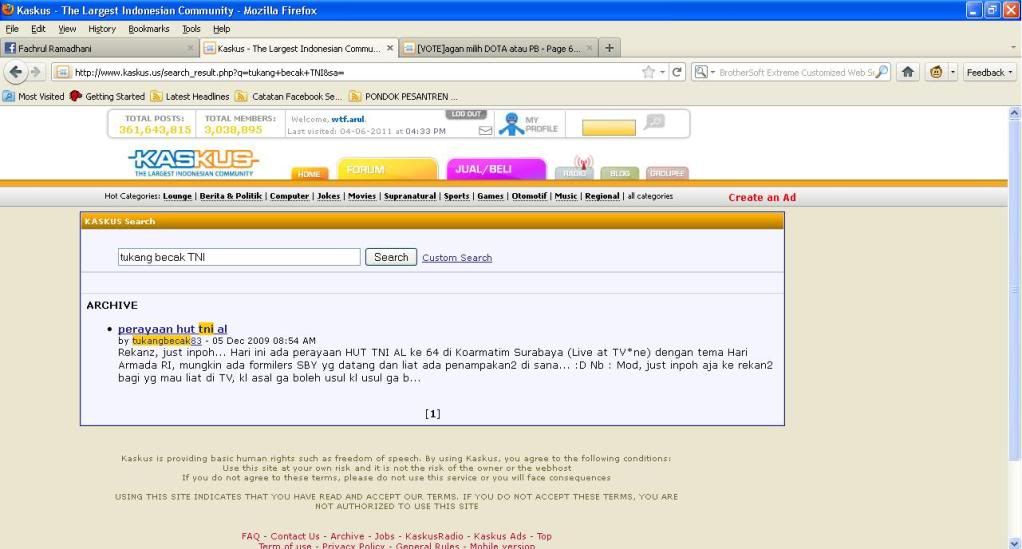Close the VOTE DOTA atau PB tab
Screen dimensions: 1022x549
point(589,48)
